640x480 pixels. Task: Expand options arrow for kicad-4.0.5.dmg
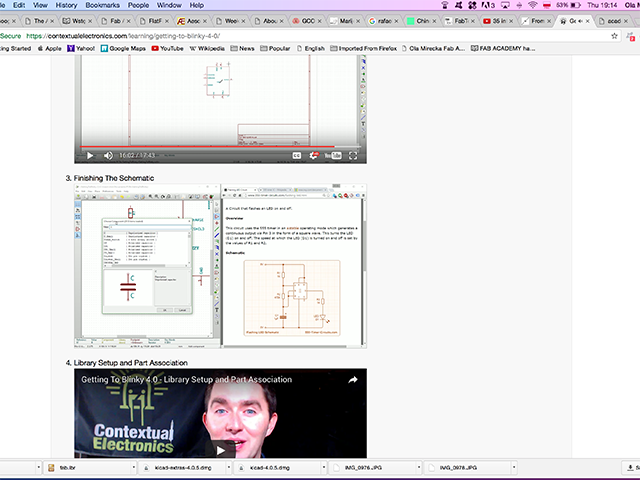coord(324,468)
